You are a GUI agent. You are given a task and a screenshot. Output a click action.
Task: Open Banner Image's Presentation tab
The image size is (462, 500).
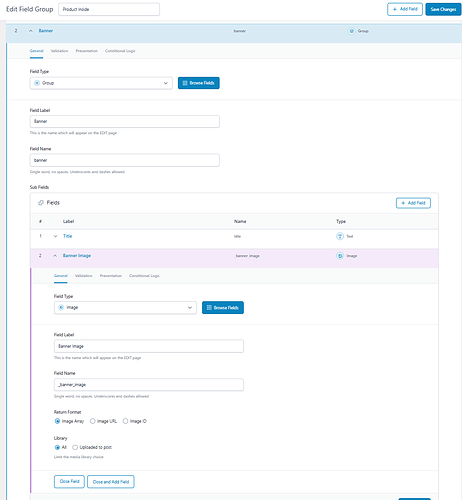111,276
